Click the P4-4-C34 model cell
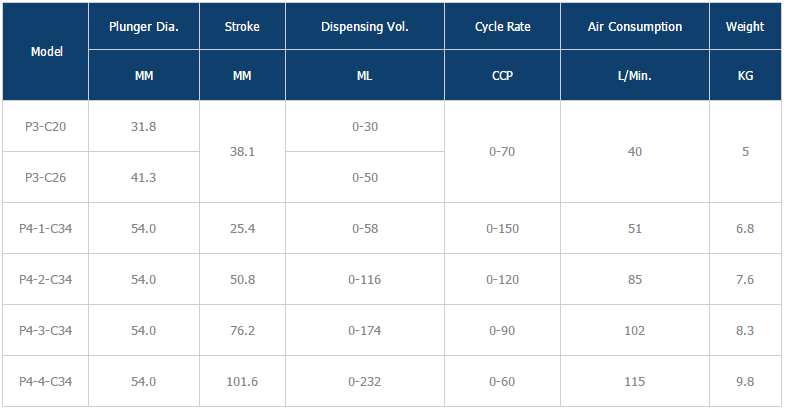This screenshot has width=787, height=412. tap(46, 382)
